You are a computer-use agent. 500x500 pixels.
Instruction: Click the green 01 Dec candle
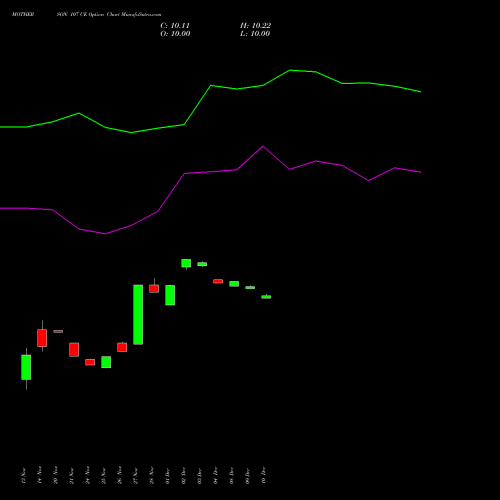tap(170, 295)
